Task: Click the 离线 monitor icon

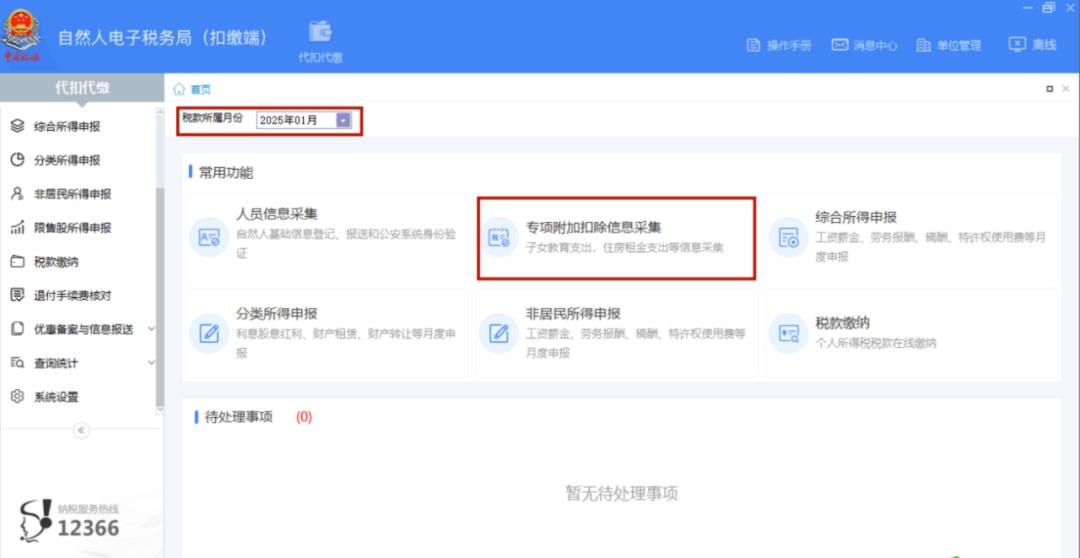Action: pos(1017,45)
